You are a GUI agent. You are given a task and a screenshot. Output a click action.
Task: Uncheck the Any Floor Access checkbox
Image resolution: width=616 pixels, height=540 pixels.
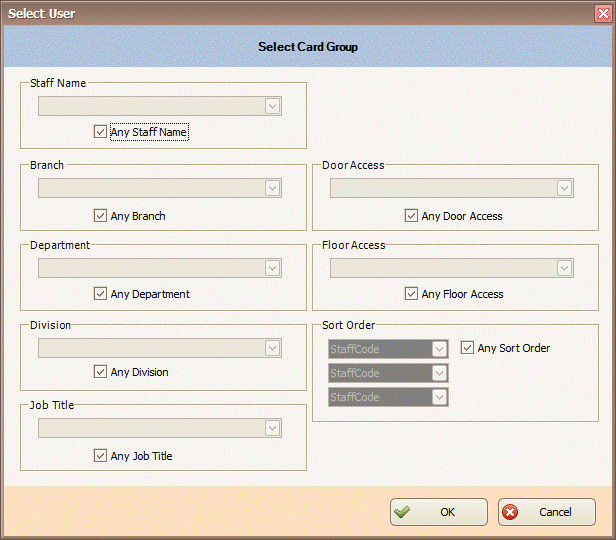(x=411, y=294)
